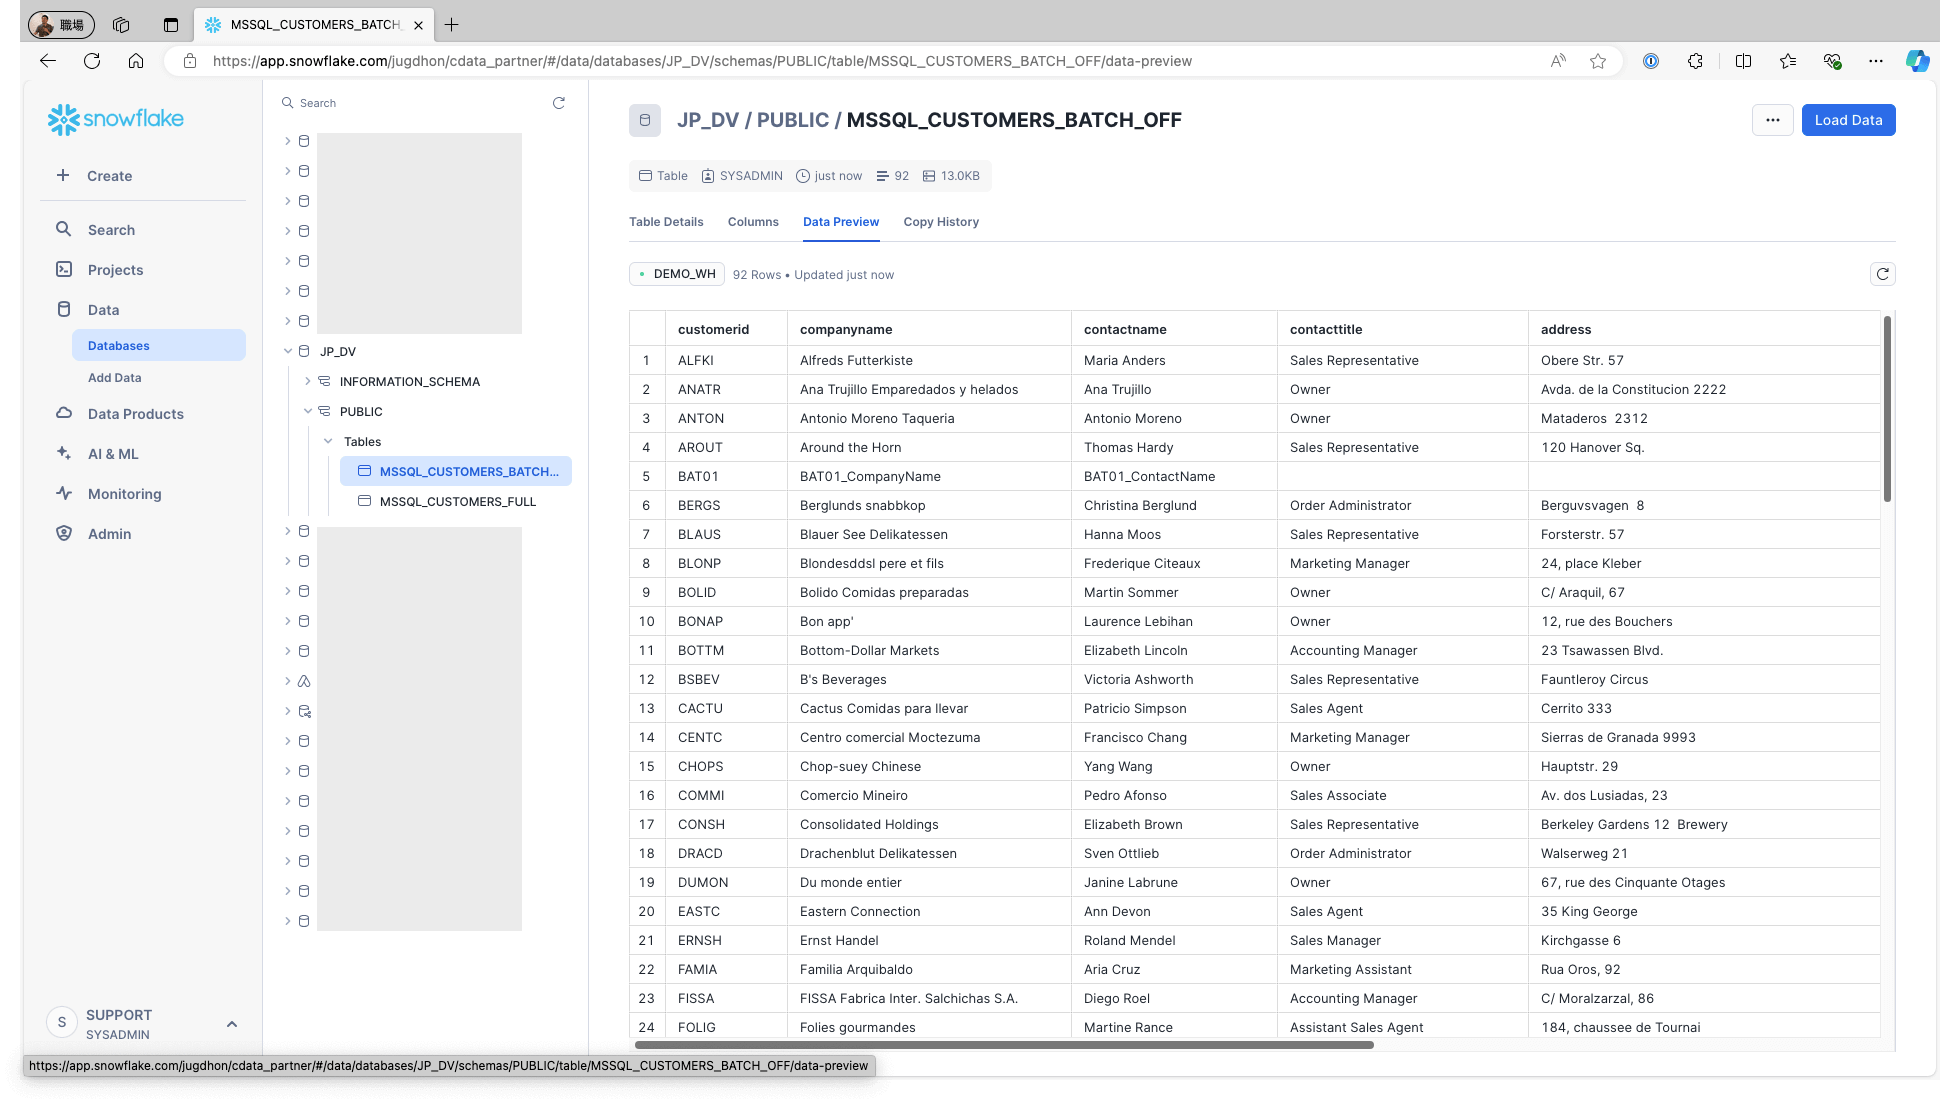
Task: Click the horizontal scrollbar under the table
Action: [1003, 1045]
